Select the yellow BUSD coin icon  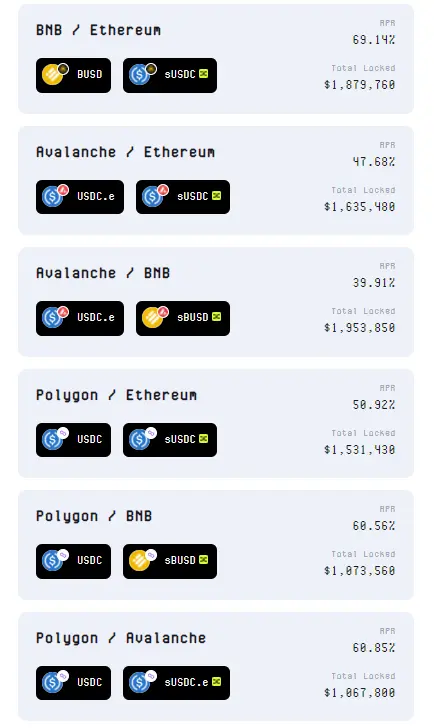pos(52,75)
